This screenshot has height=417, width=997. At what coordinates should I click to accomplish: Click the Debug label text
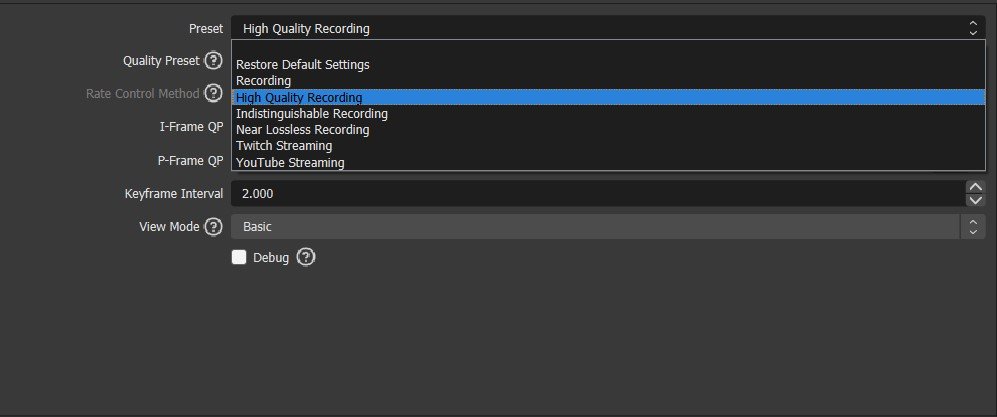coord(271,258)
